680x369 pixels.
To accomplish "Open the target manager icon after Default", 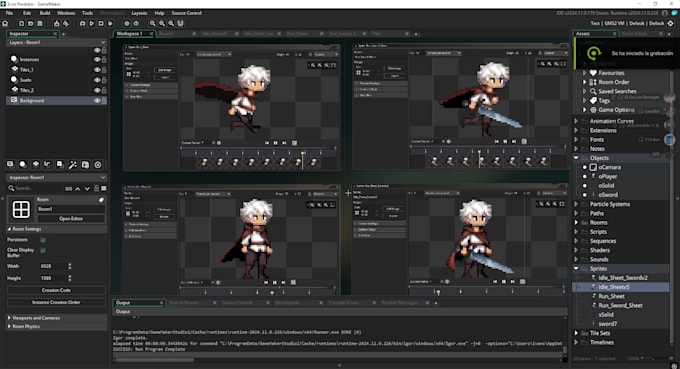I will pos(670,23).
